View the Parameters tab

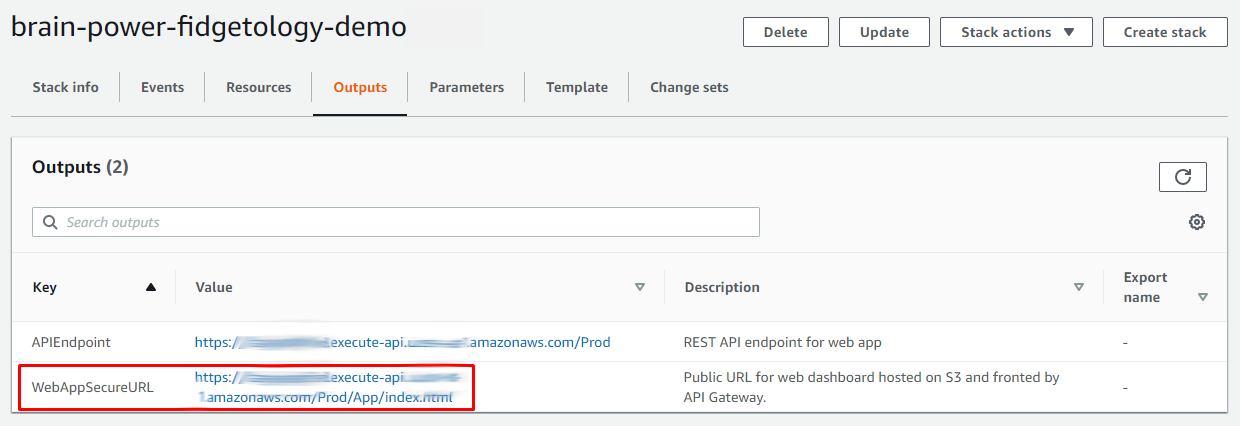[x=466, y=87]
